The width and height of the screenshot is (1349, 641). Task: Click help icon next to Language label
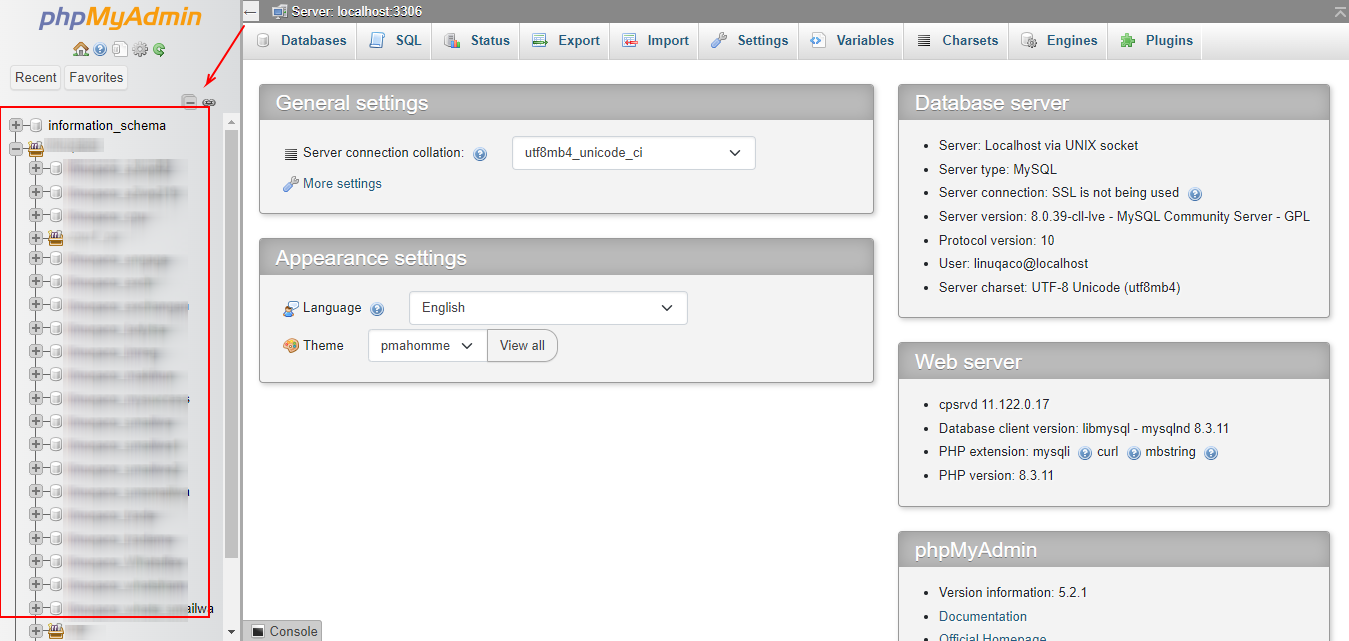pos(377,309)
